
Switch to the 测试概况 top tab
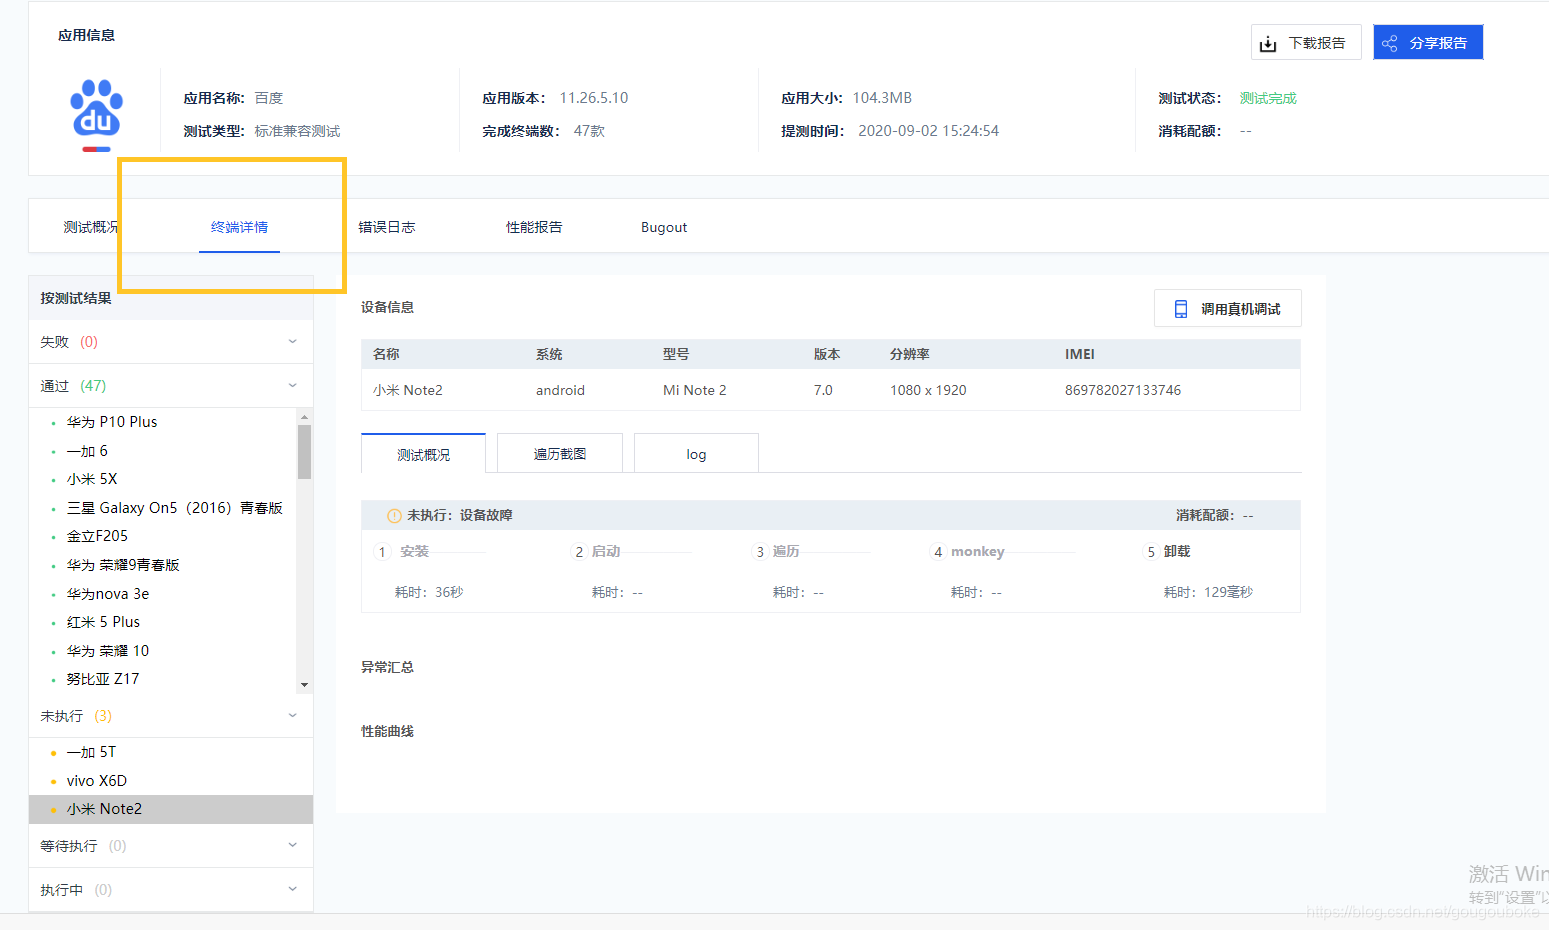click(x=91, y=227)
